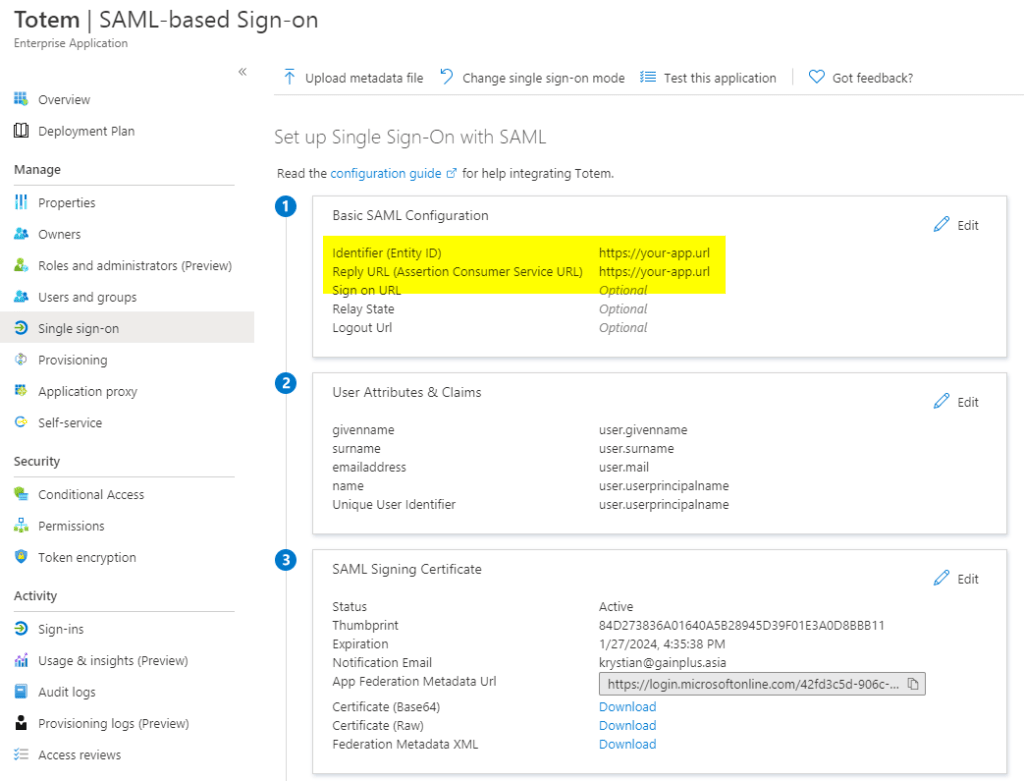Click the emailaddress claim name
The width and height of the screenshot is (1024, 781).
369,467
